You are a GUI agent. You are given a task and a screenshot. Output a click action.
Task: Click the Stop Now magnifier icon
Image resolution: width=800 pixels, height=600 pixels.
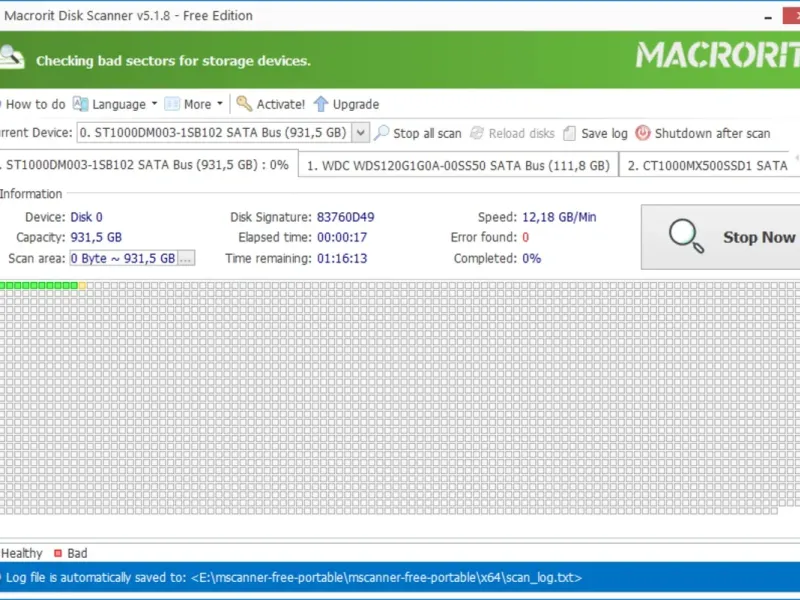click(686, 236)
